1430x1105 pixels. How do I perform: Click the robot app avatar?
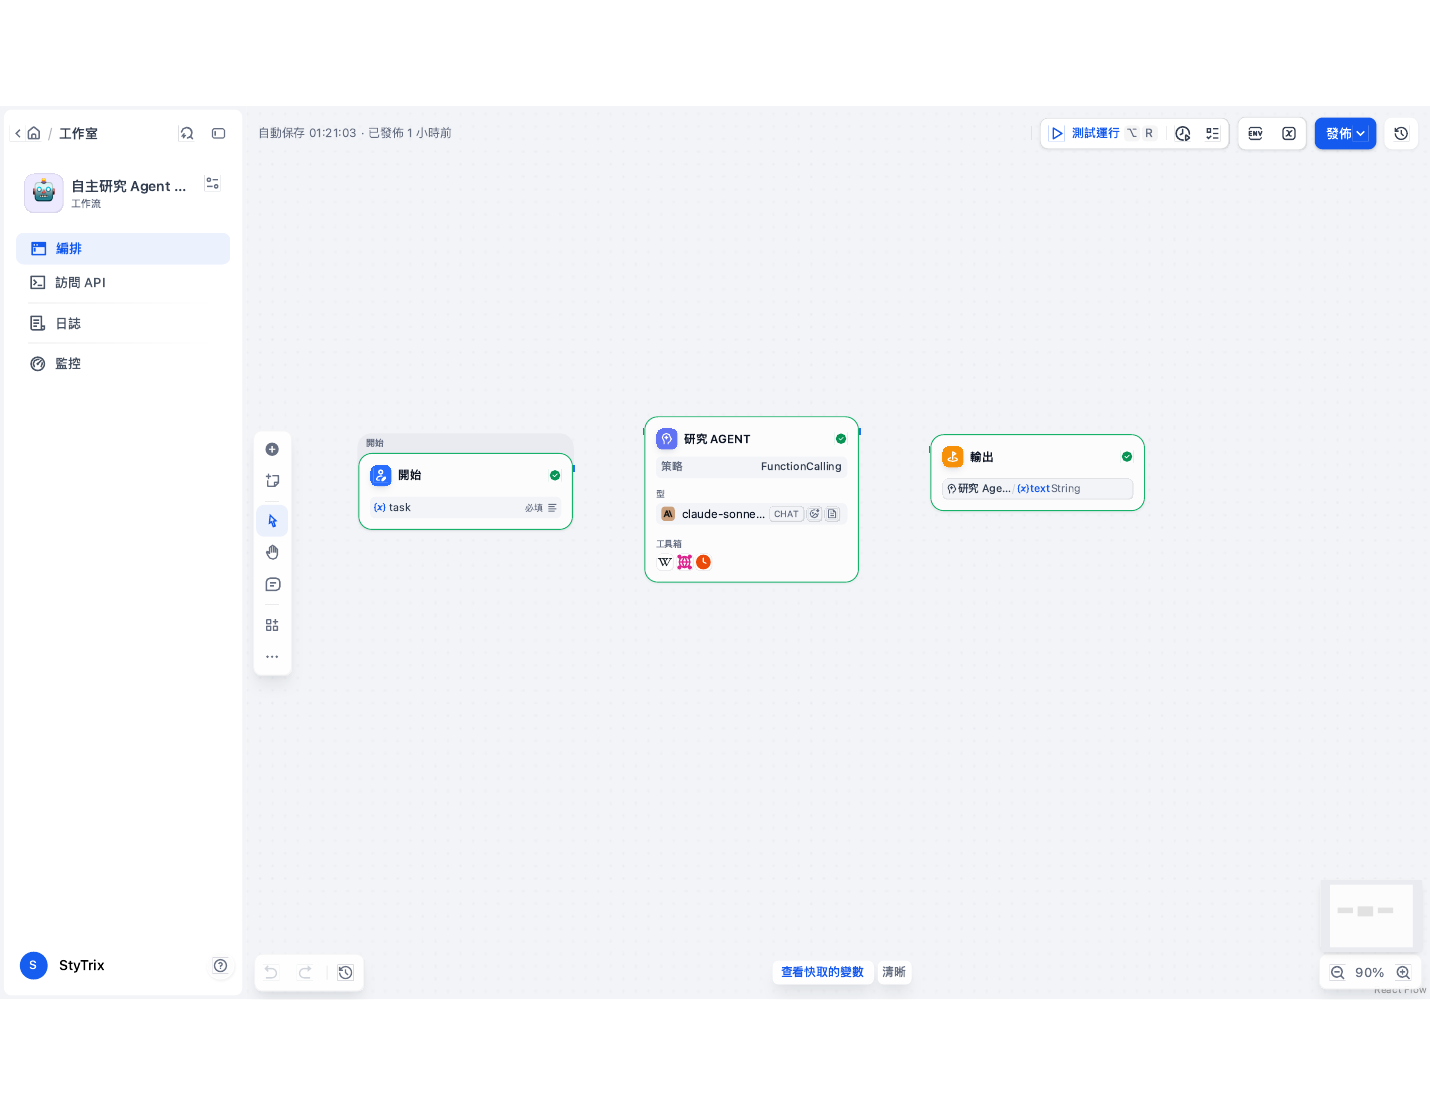pos(44,193)
